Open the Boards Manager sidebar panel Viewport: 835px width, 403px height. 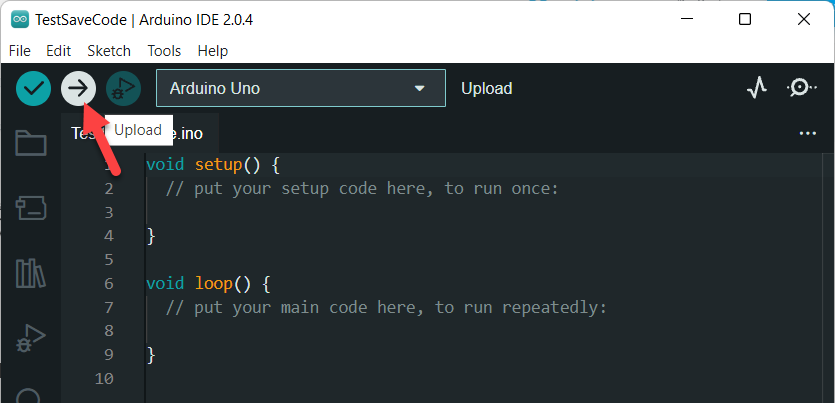point(31,208)
